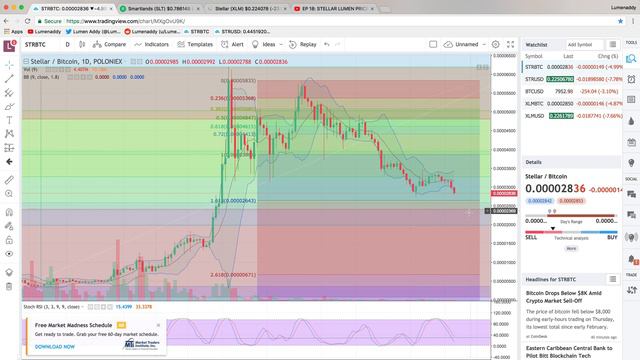
Task: Click DOWNLOAD NOW in the ad
Action: coord(55,347)
